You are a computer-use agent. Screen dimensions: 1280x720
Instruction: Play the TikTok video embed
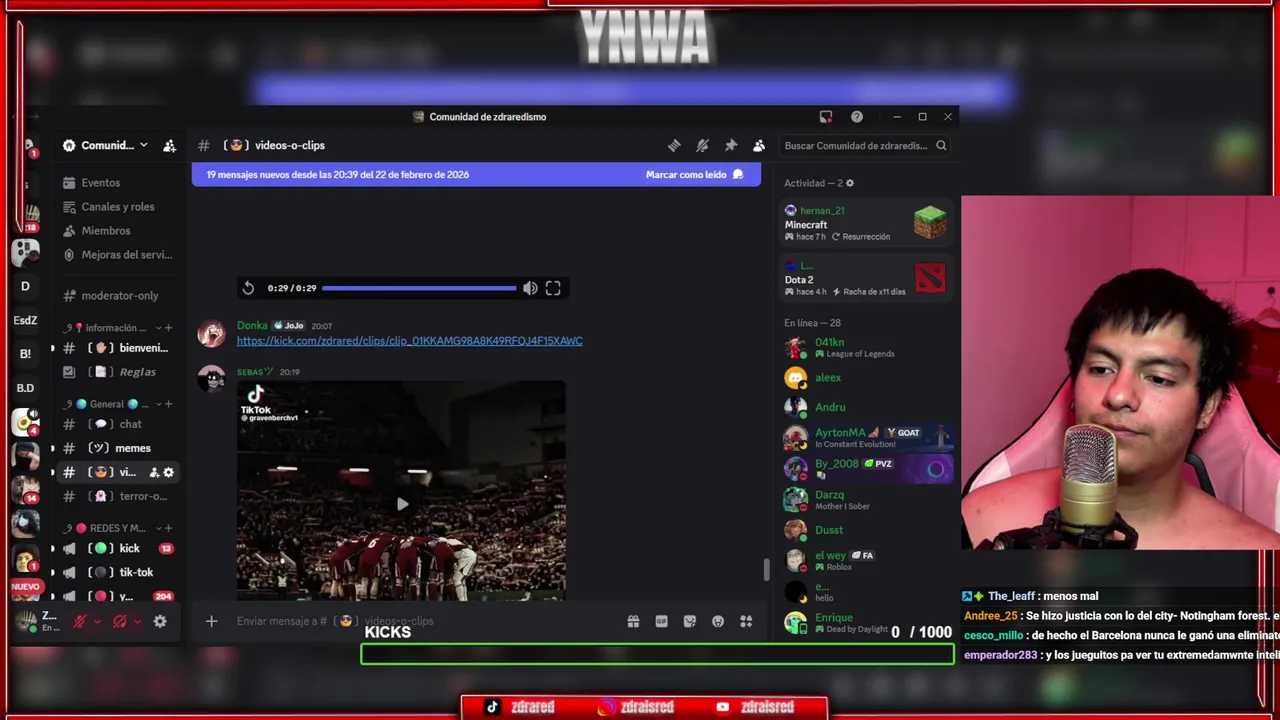pyautogui.click(x=401, y=504)
